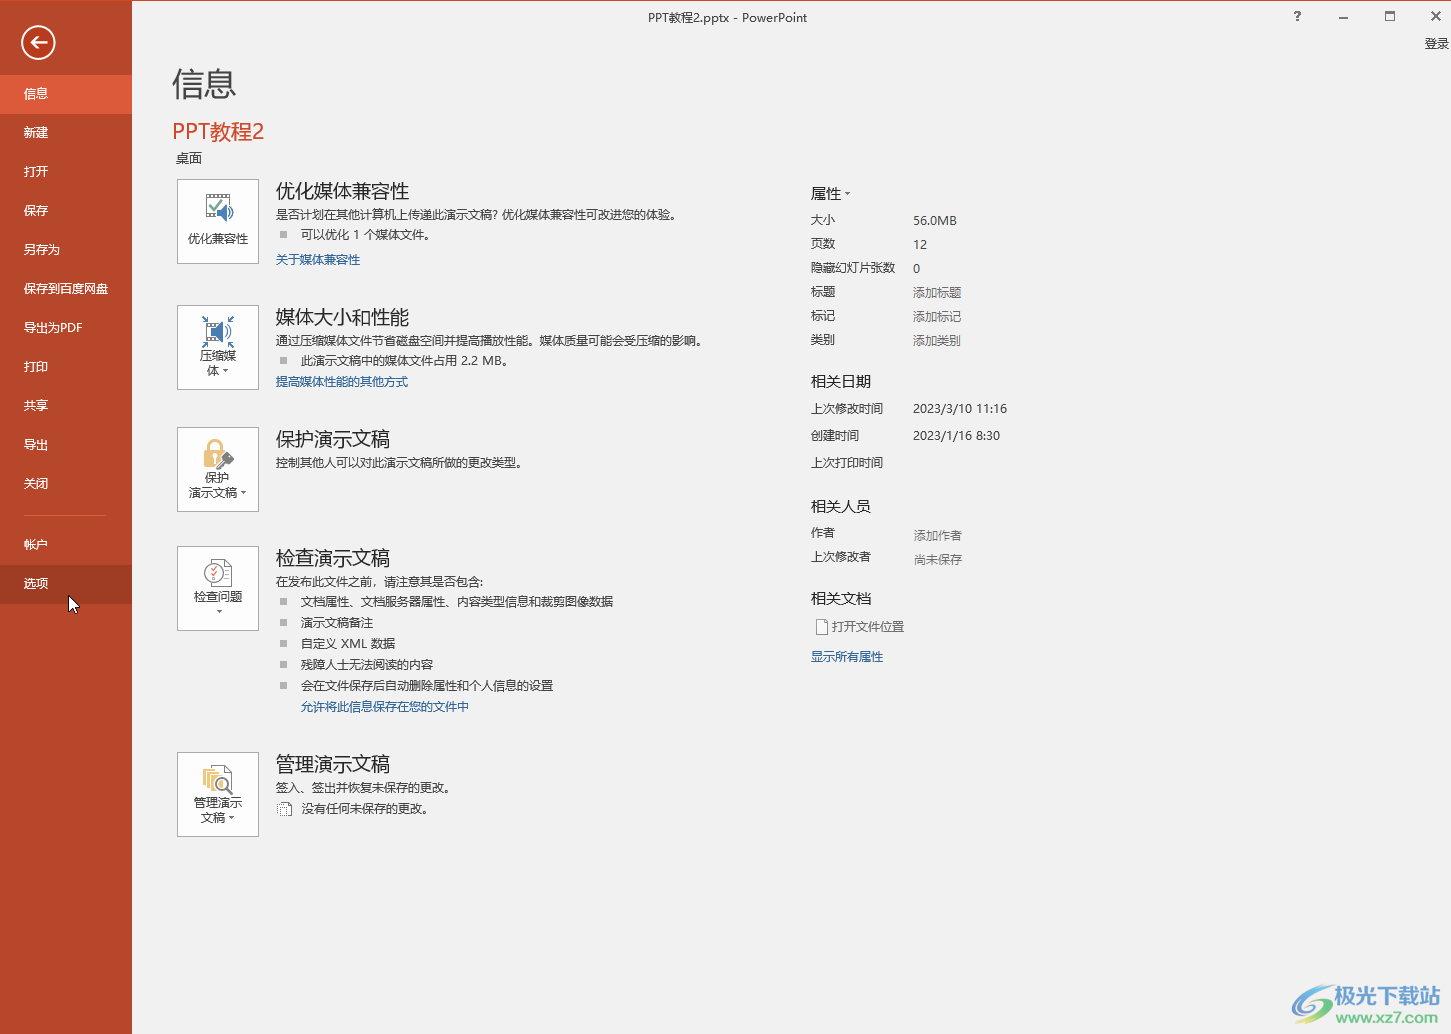Open the Options (选项) menu item
1451x1034 pixels.
point(66,584)
